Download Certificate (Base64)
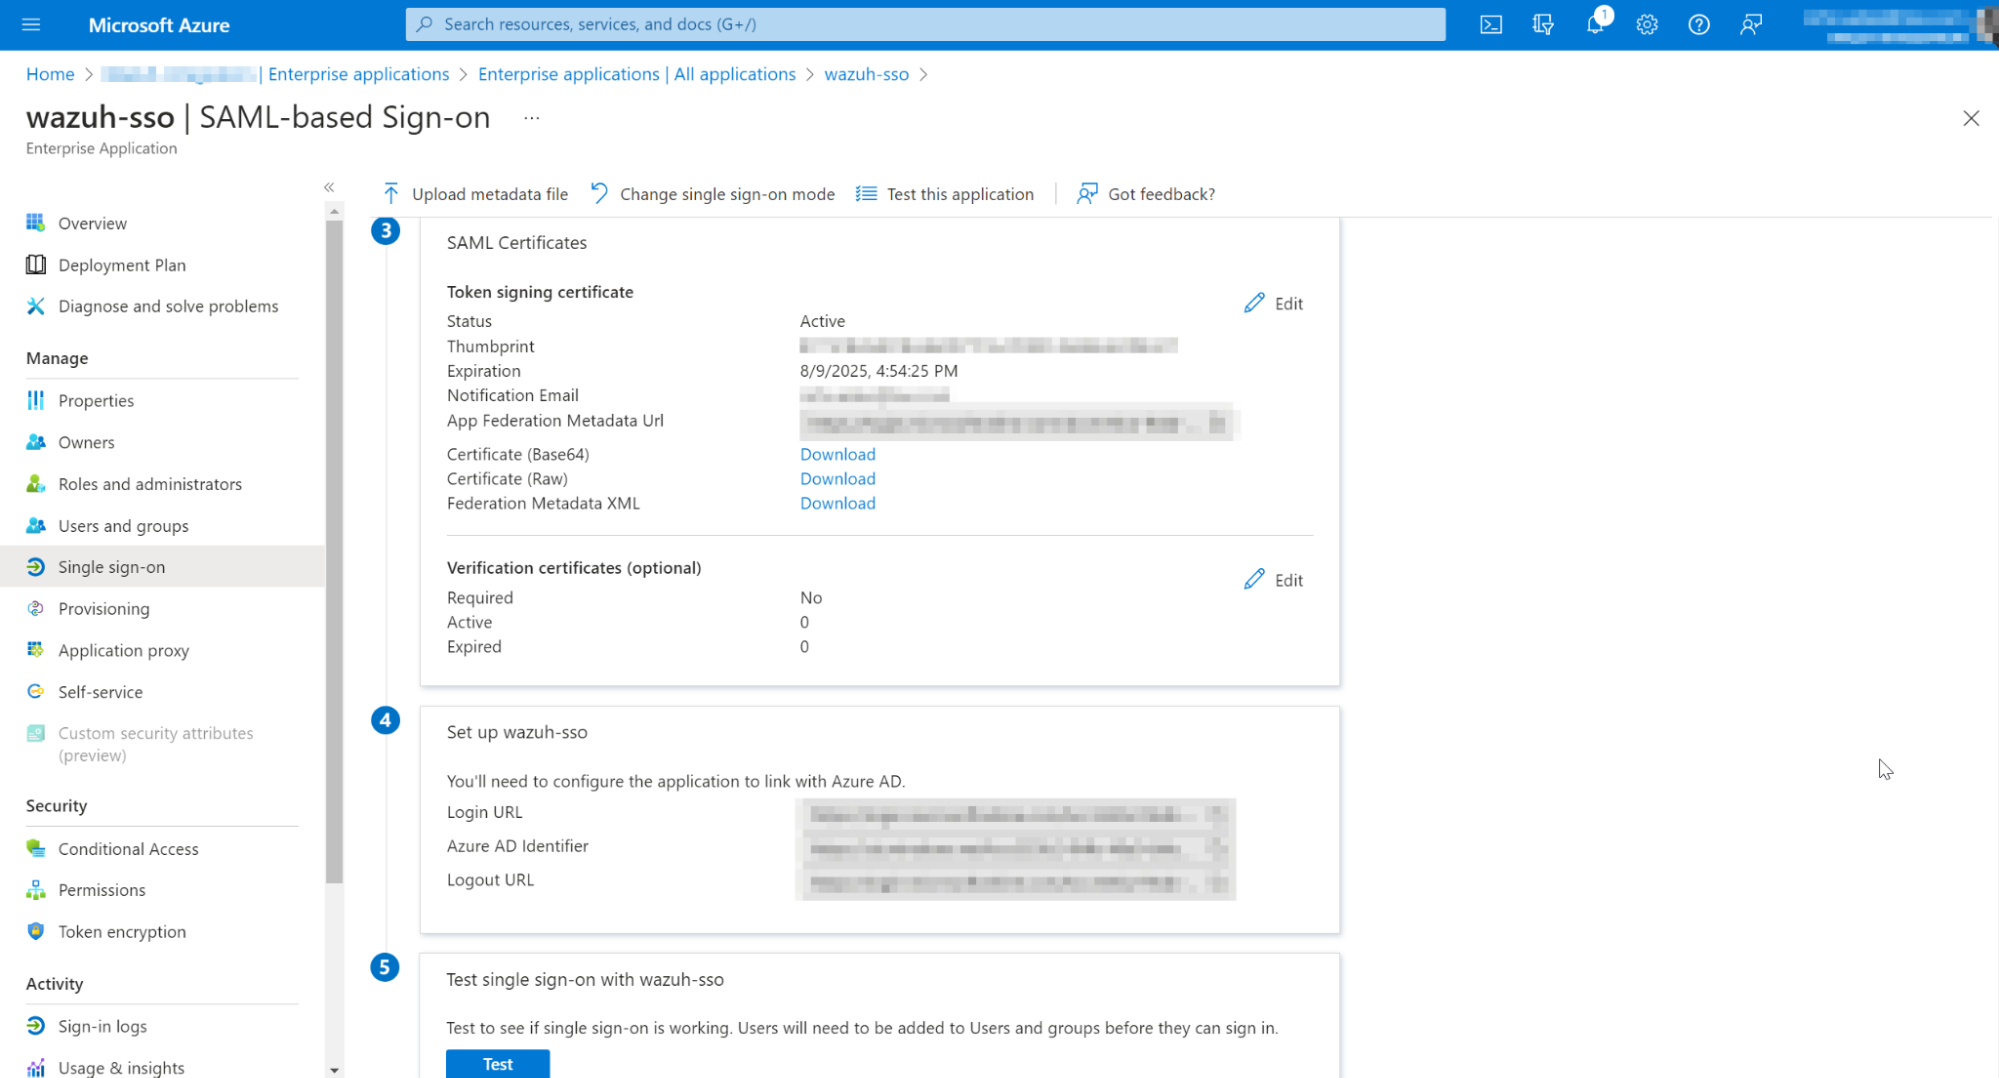The image size is (1999, 1078). [837, 454]
